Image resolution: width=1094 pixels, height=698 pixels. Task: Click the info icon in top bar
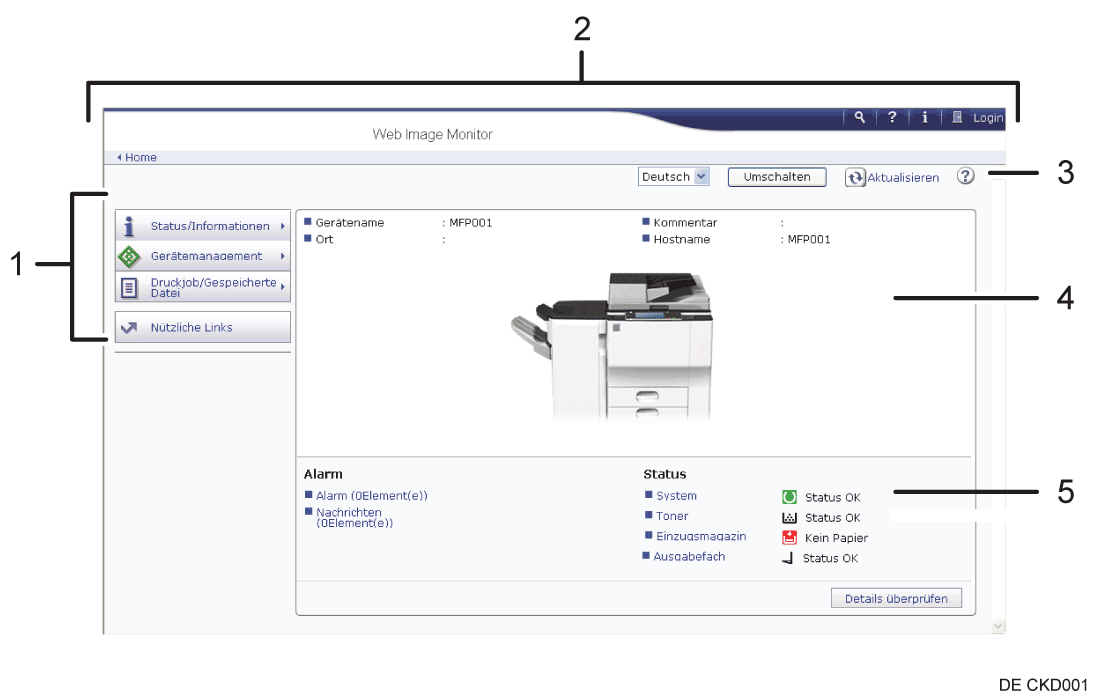(925, 117)
